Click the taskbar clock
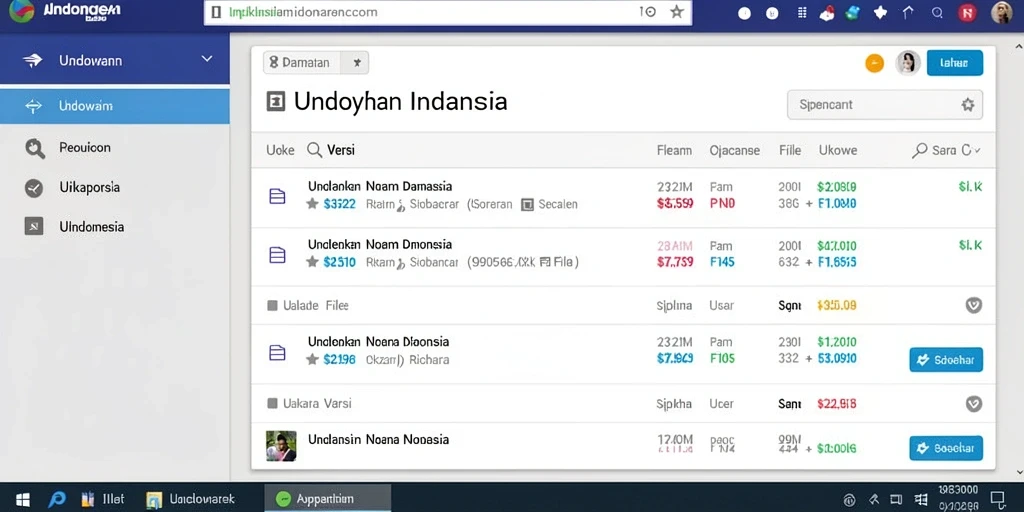The height and width of the screenshot is (512, 1024). pos(958,498)
